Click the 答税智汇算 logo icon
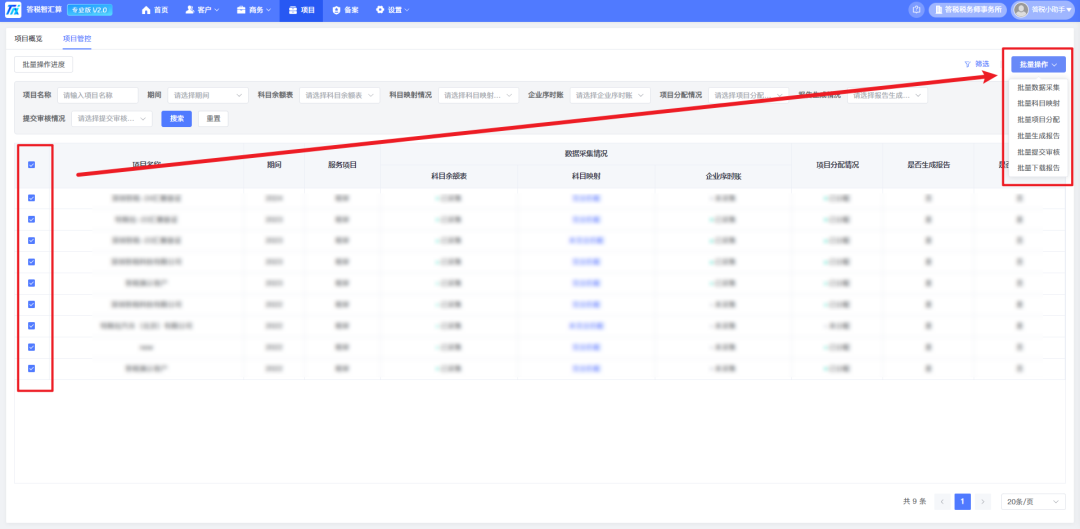Viewport: 1080px width, 529px height. click(13, 10)
